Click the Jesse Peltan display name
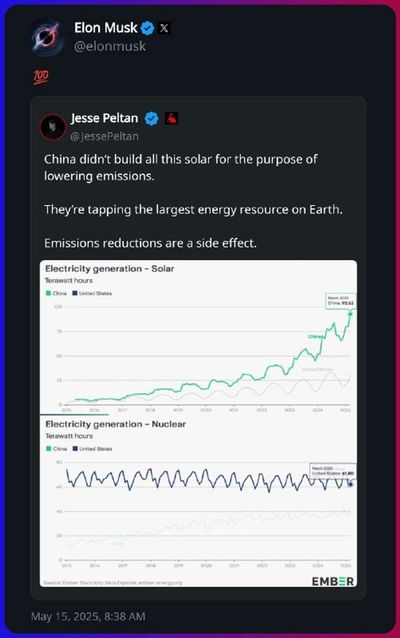Image resolution: width=400 pixels, height=638 pixels. coord(105,118)
